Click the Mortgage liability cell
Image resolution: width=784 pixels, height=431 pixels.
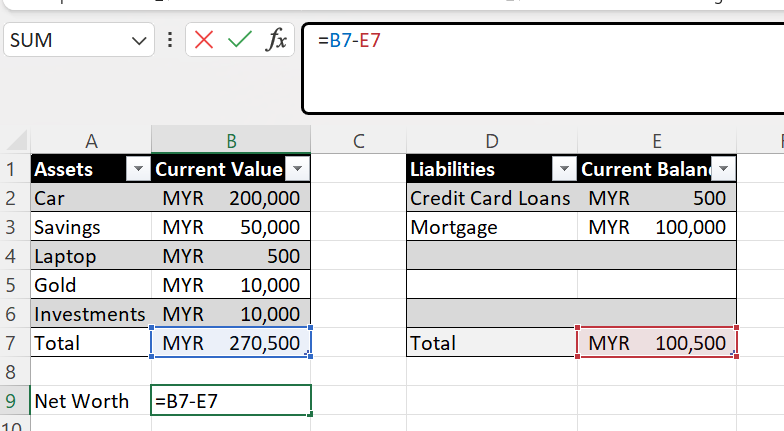[492, 227]
